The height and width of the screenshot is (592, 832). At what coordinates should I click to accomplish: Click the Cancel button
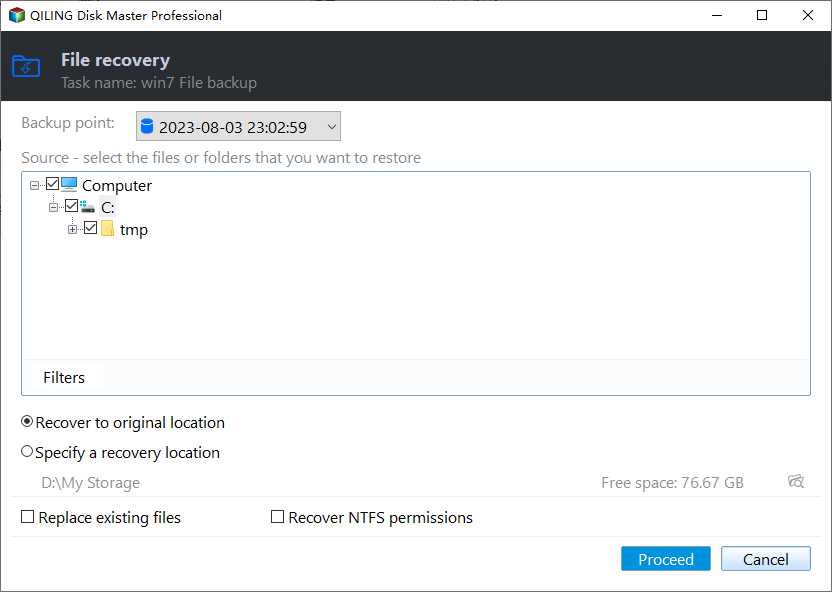[765, 559]
